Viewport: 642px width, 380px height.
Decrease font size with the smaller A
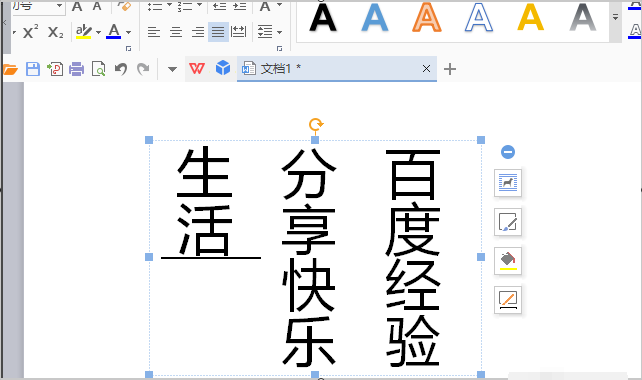97,6
